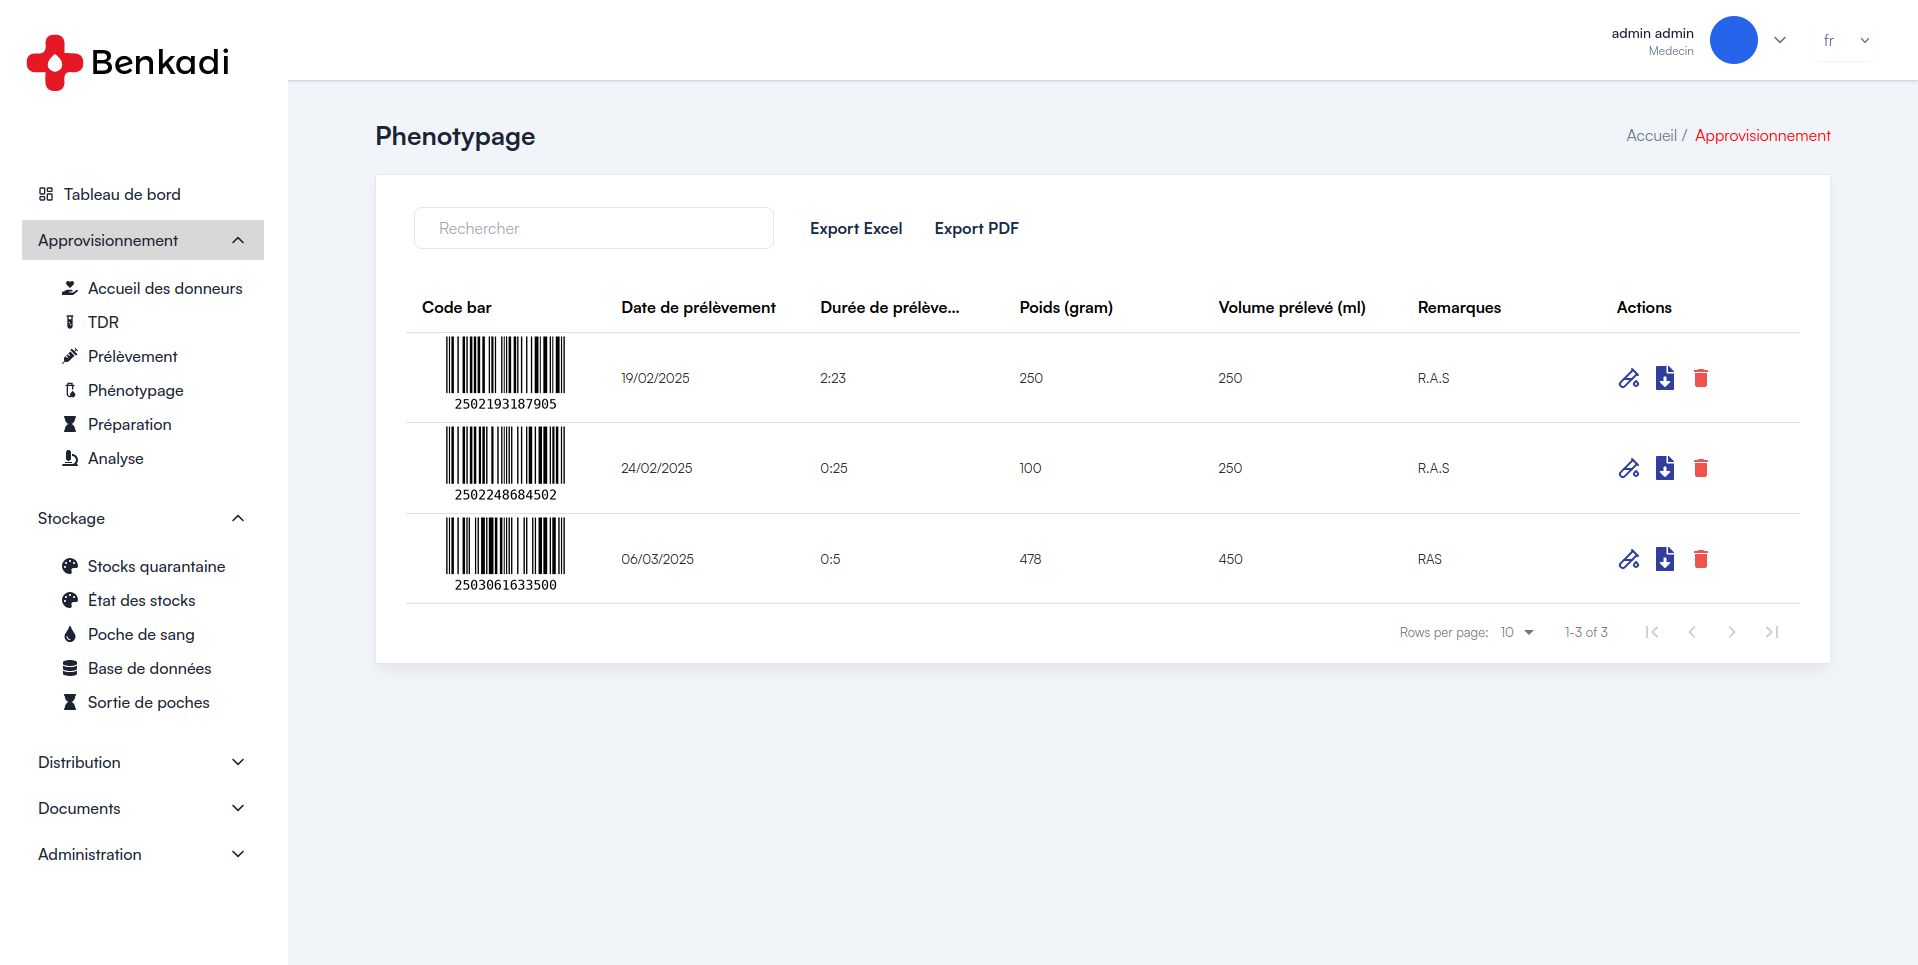
Task: Follow the Accueil breadcrumb link
Action: [1651, 136]
